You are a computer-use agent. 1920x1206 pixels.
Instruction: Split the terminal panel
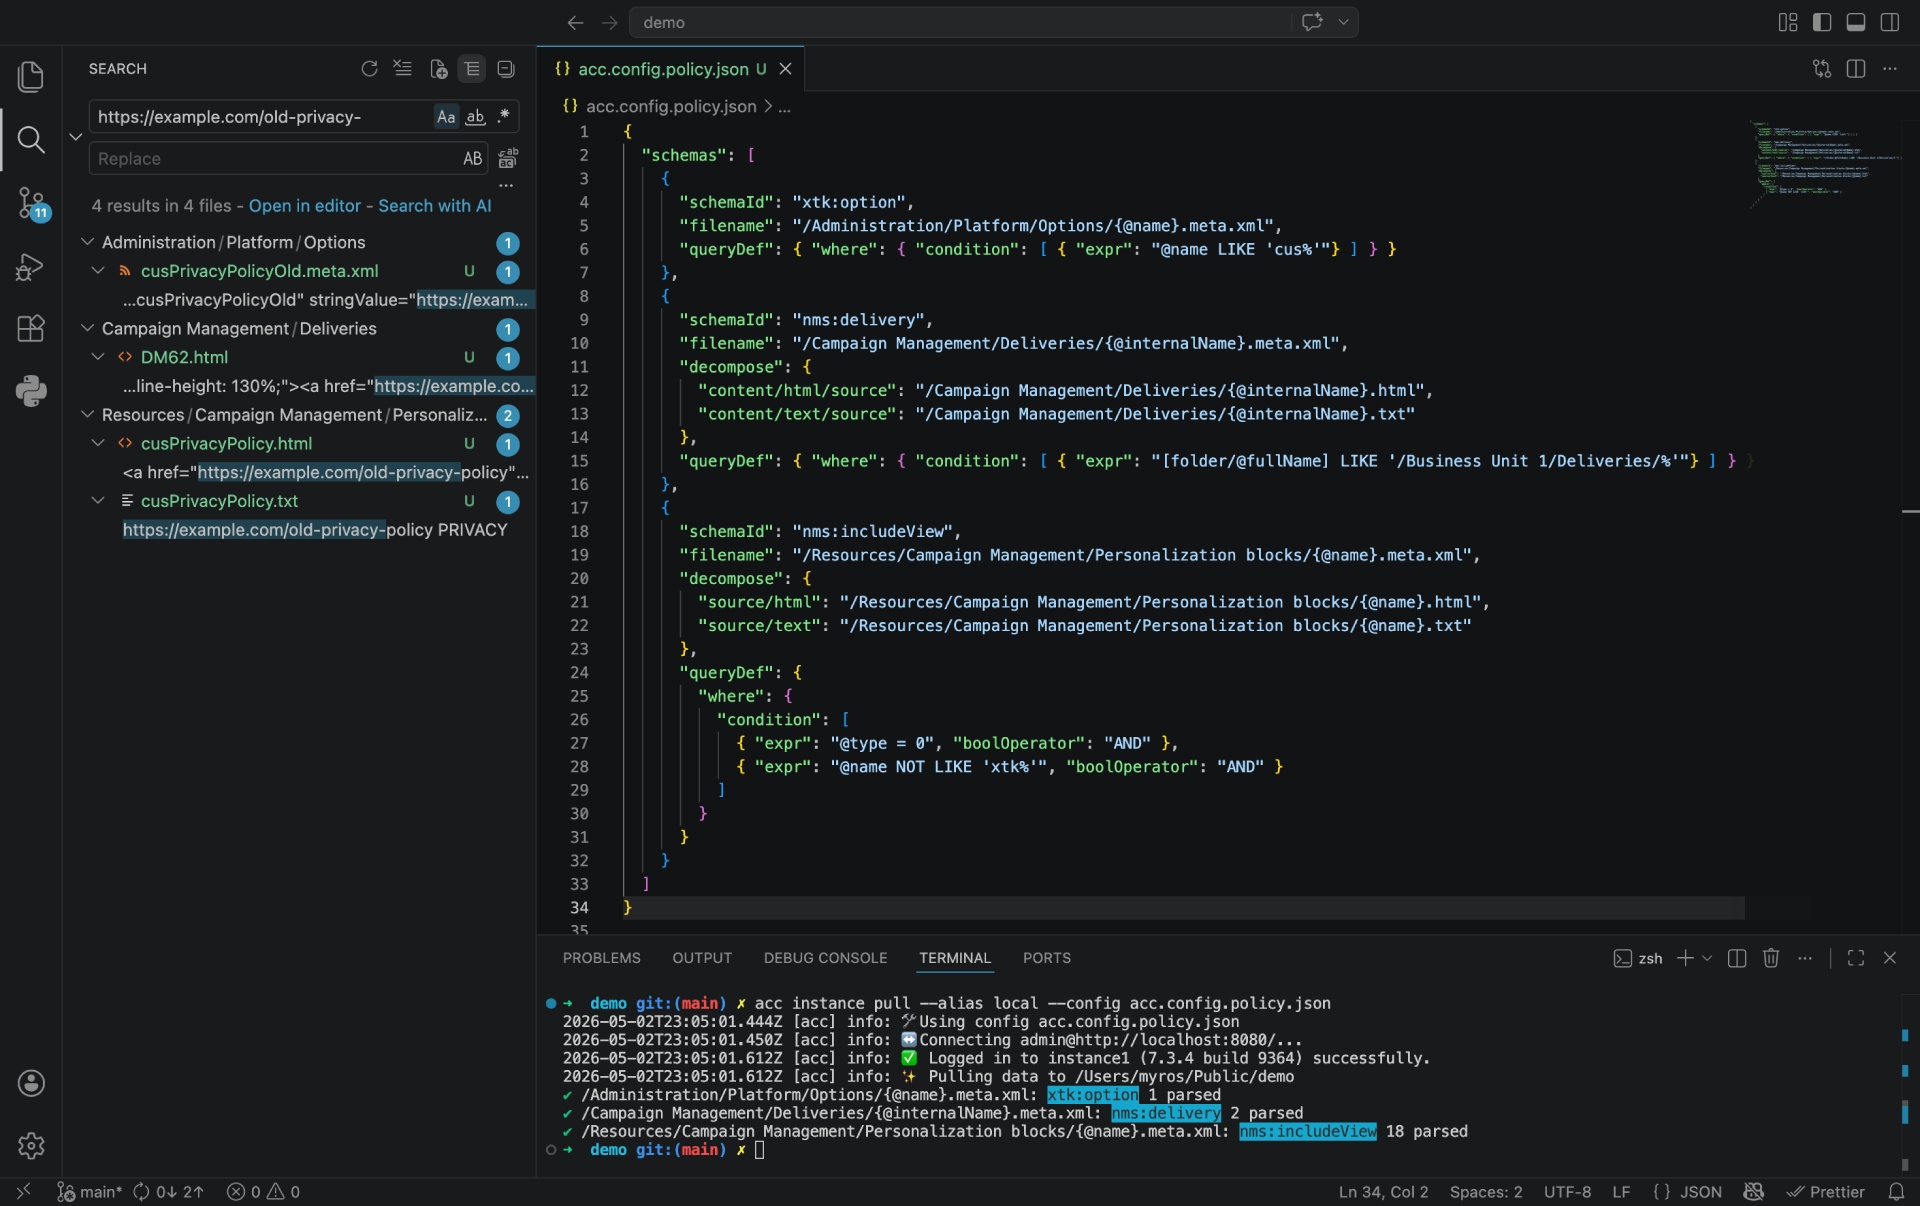(1737, 958)
